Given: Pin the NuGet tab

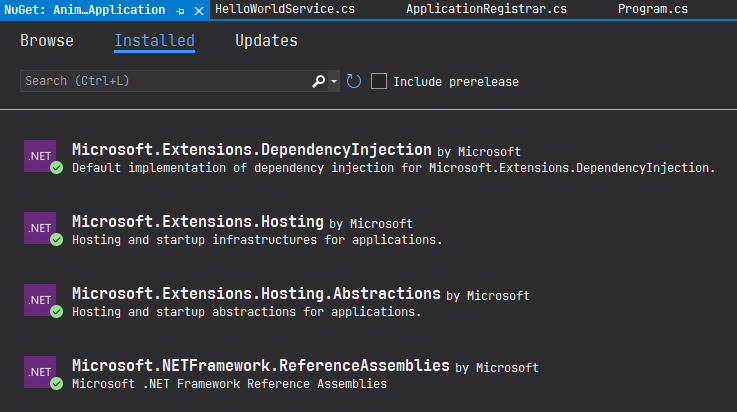Looking at the screenshot, I should [x=181, y=10].
